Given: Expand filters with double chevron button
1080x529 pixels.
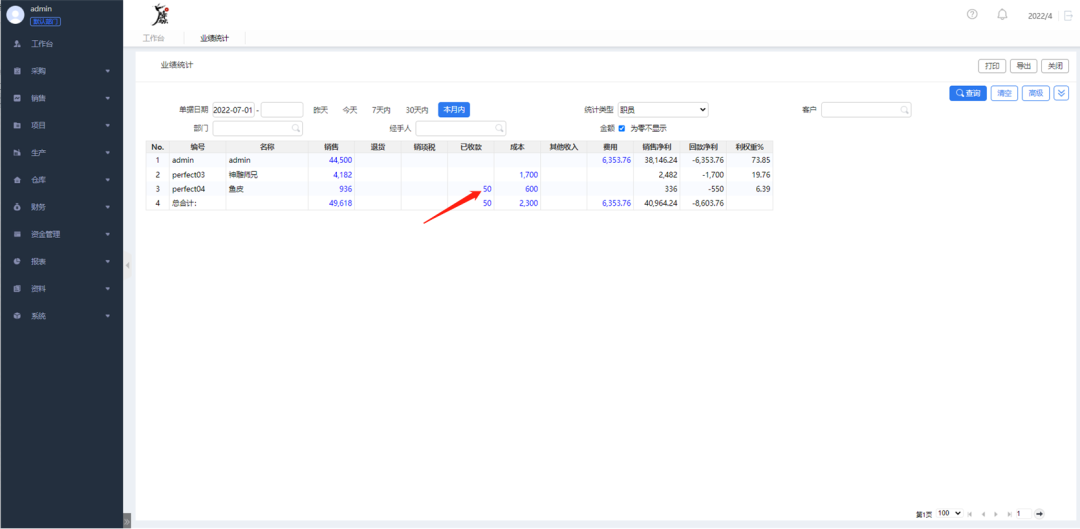Looking at the screenshot, I should click(x=1061, y=93).
